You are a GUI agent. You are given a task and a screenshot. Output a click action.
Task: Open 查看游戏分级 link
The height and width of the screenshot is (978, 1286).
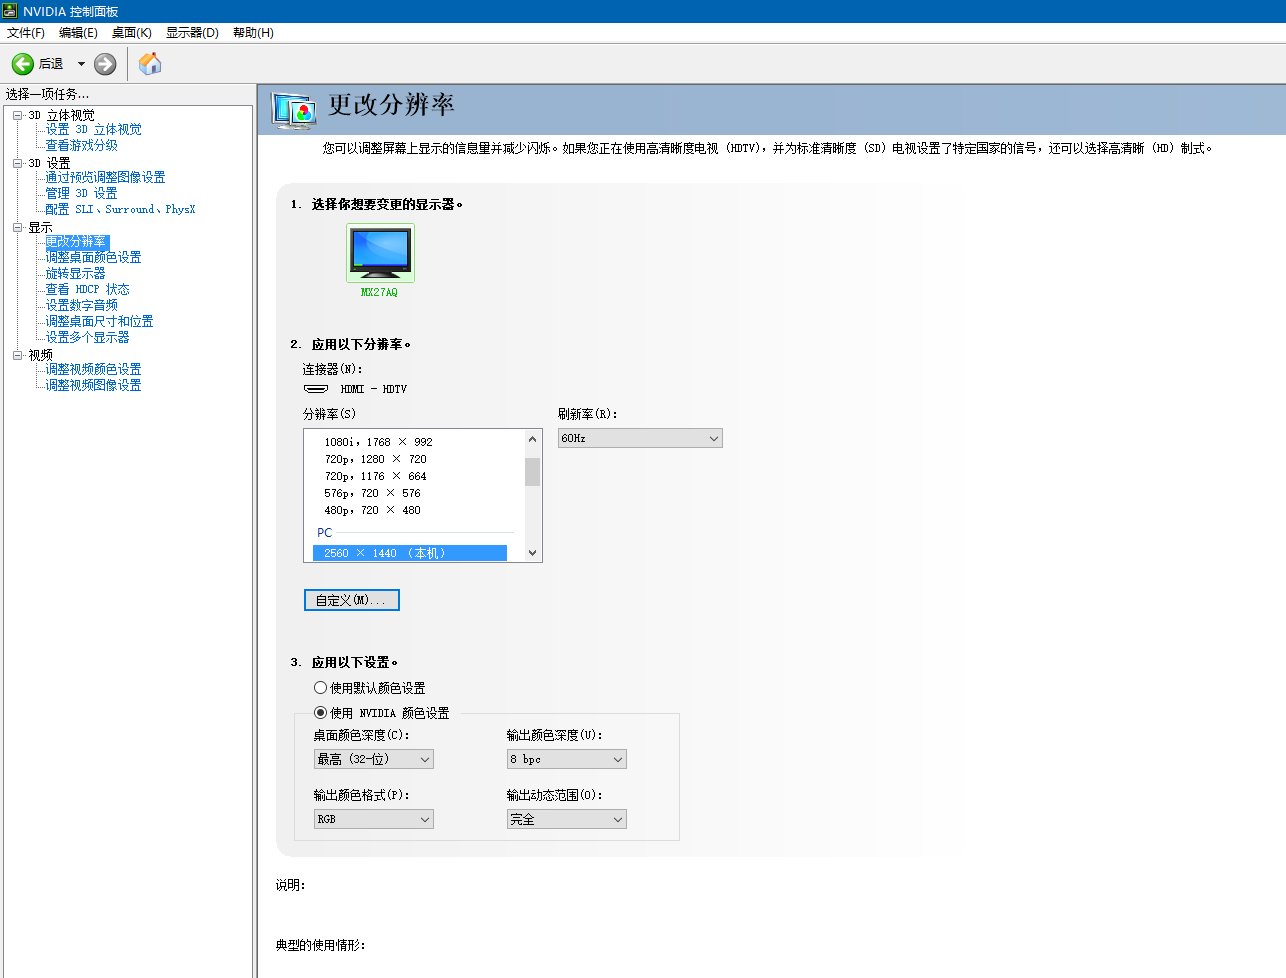point(82,146)
